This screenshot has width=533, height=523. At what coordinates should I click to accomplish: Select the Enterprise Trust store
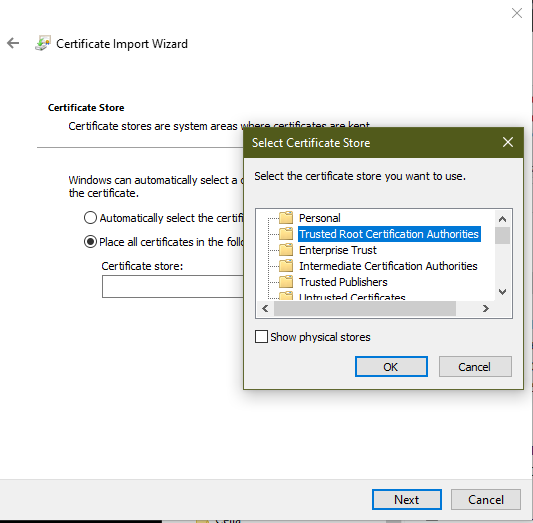[x=338, y=250]
